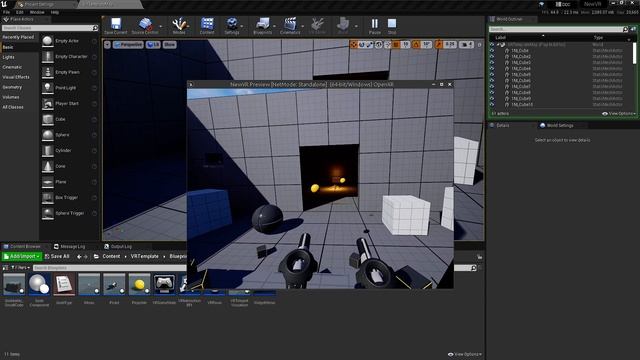Image resolution: width=640 pixels, height=360 pixels.
Task: Open the viewport options dropdown arrow
Action: click(107, 44)
